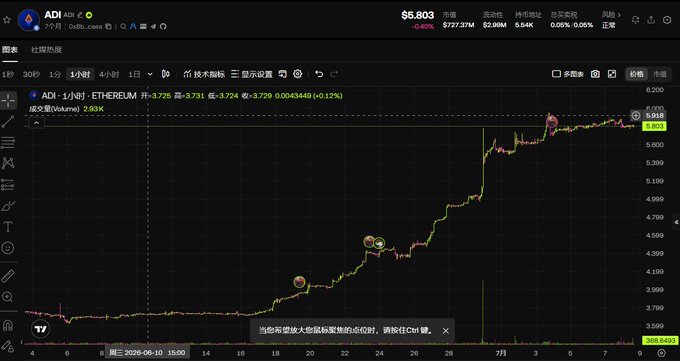Open the emoji sticker tool
The image size is (680, 361).
(8, 248)
